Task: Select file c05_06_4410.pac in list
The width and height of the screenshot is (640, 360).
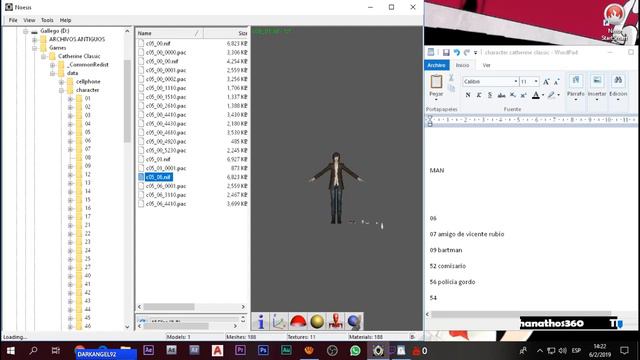Action: [166, 204]
